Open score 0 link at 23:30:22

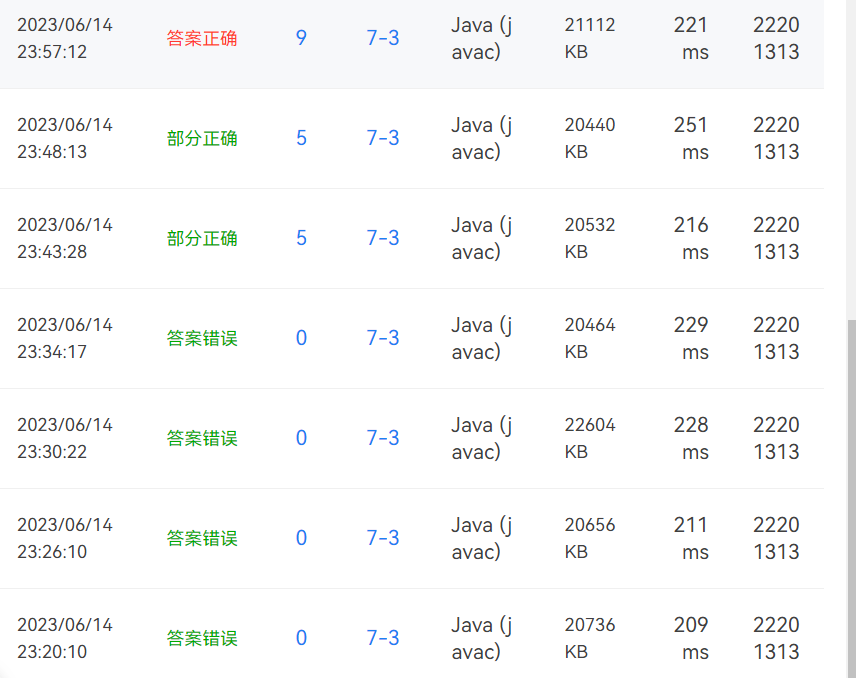(301, 438)
